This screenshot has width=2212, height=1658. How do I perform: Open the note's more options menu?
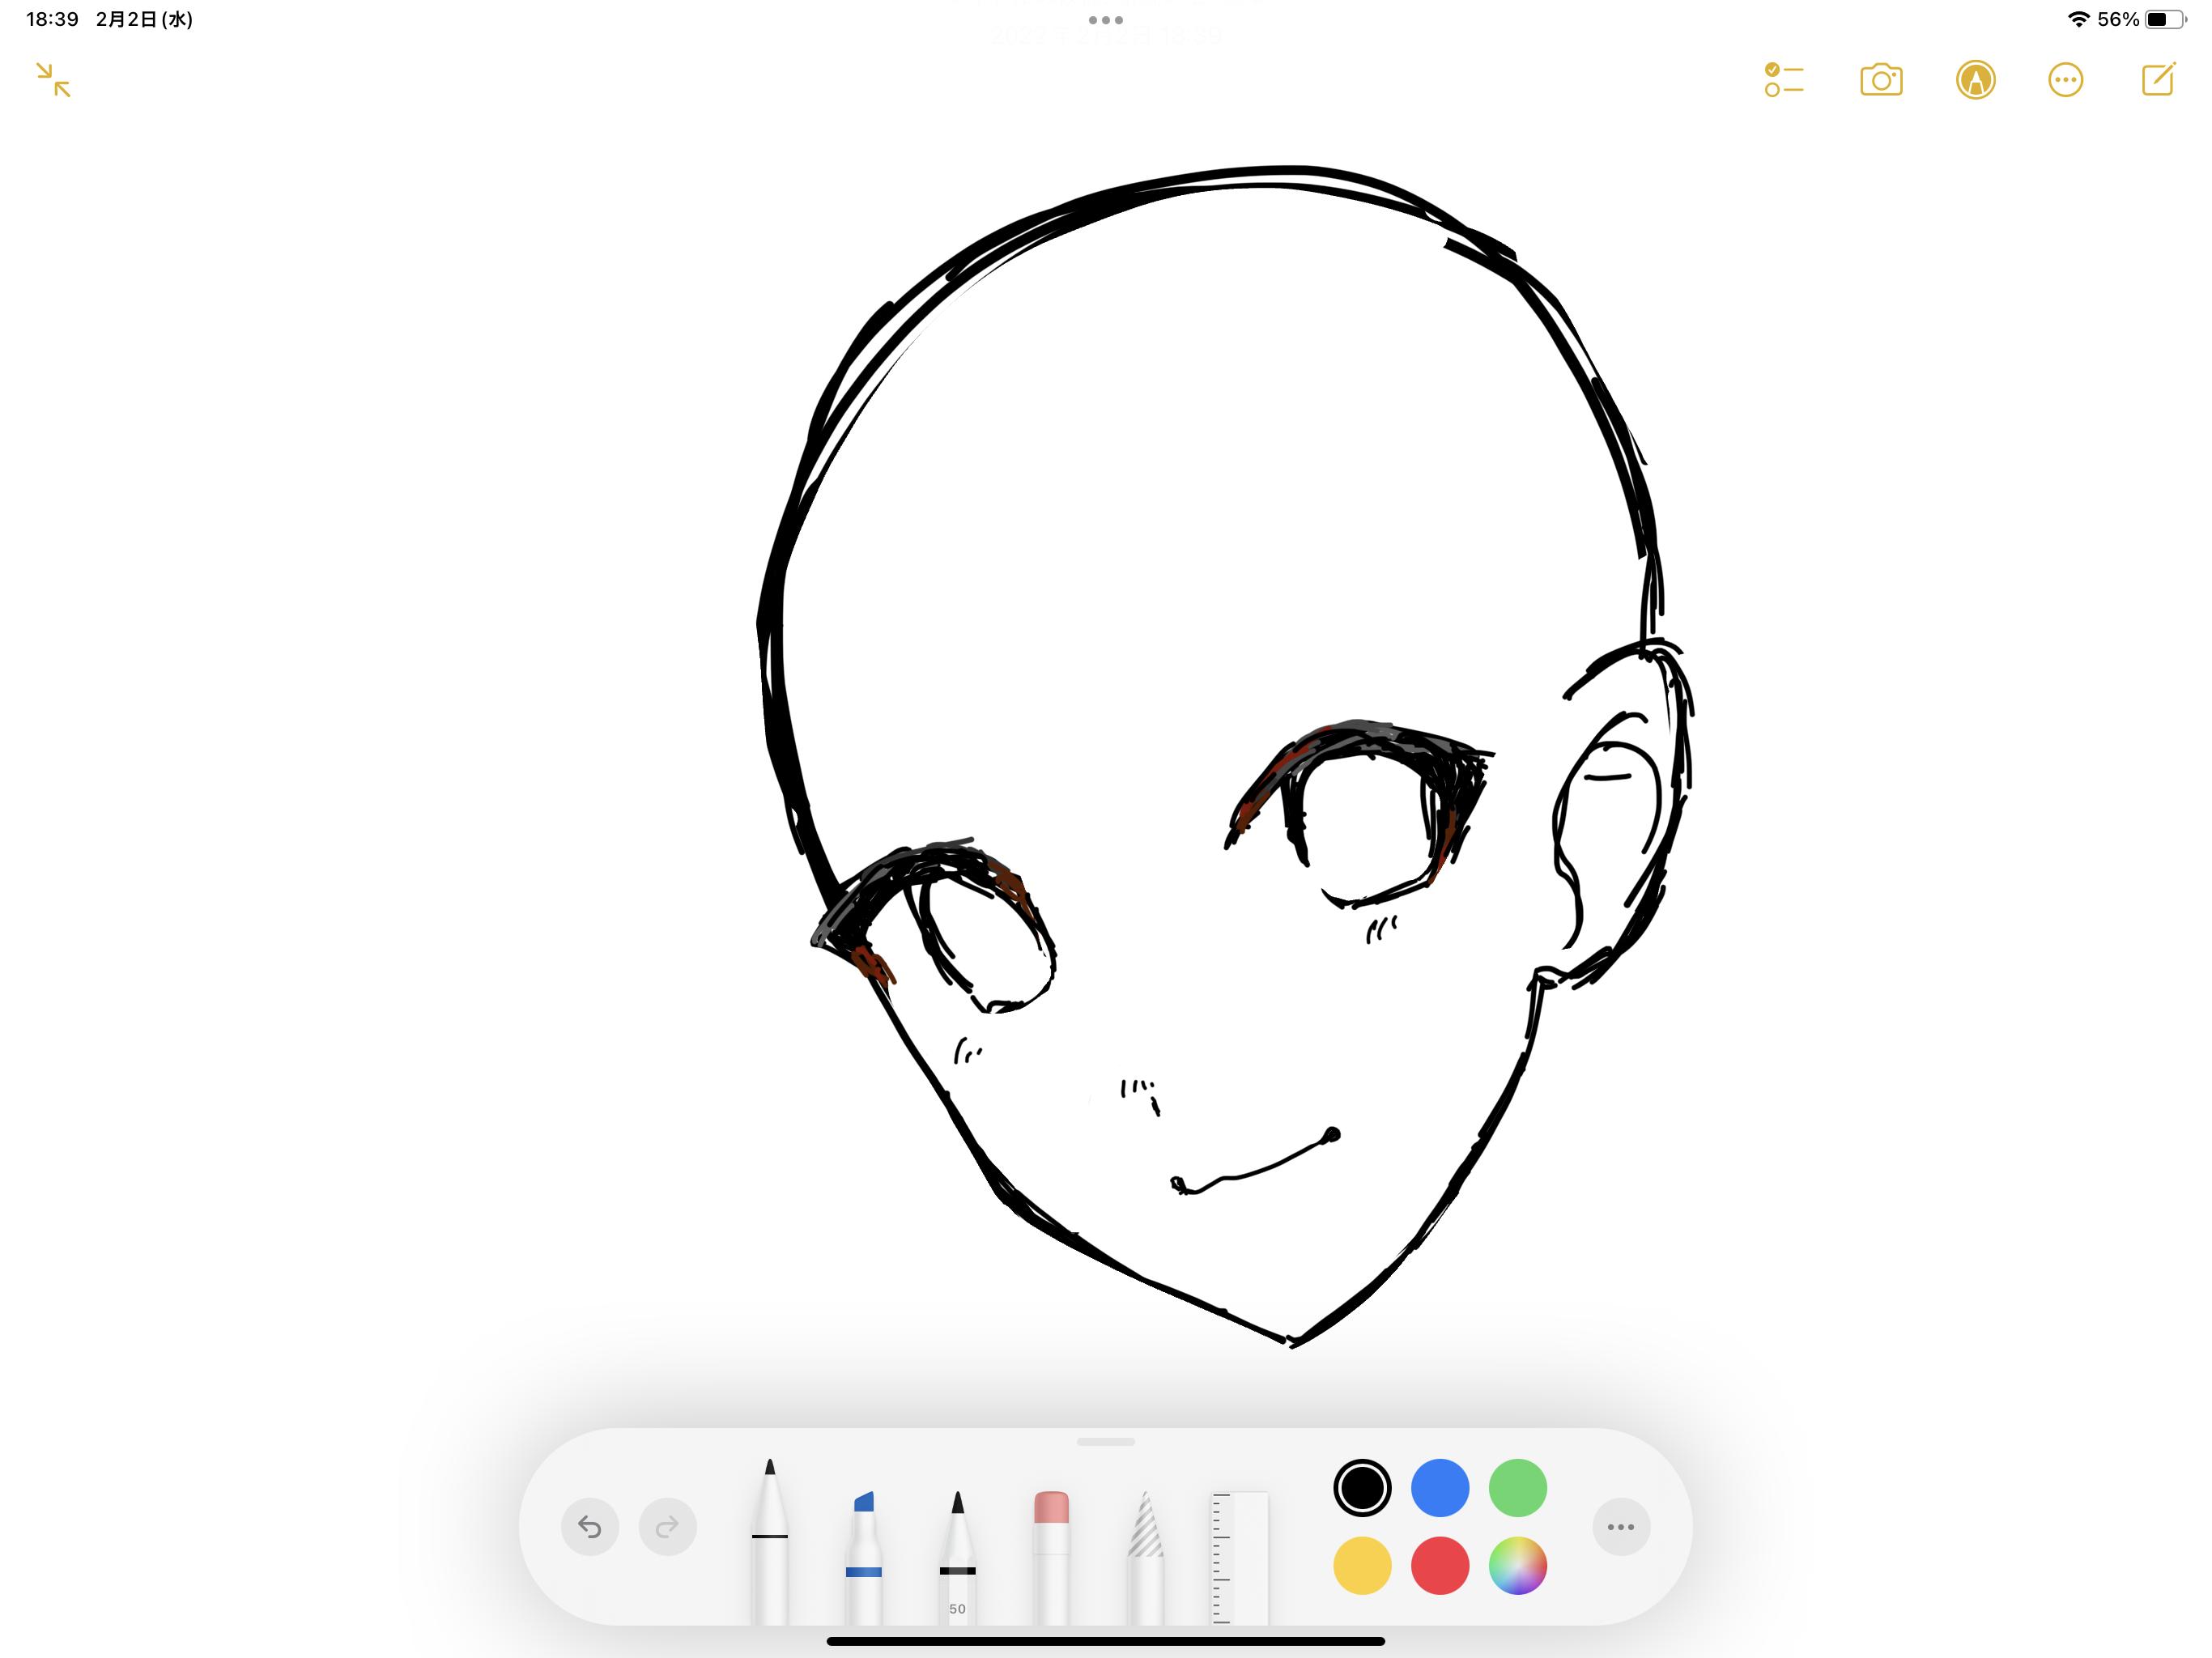2065,80
